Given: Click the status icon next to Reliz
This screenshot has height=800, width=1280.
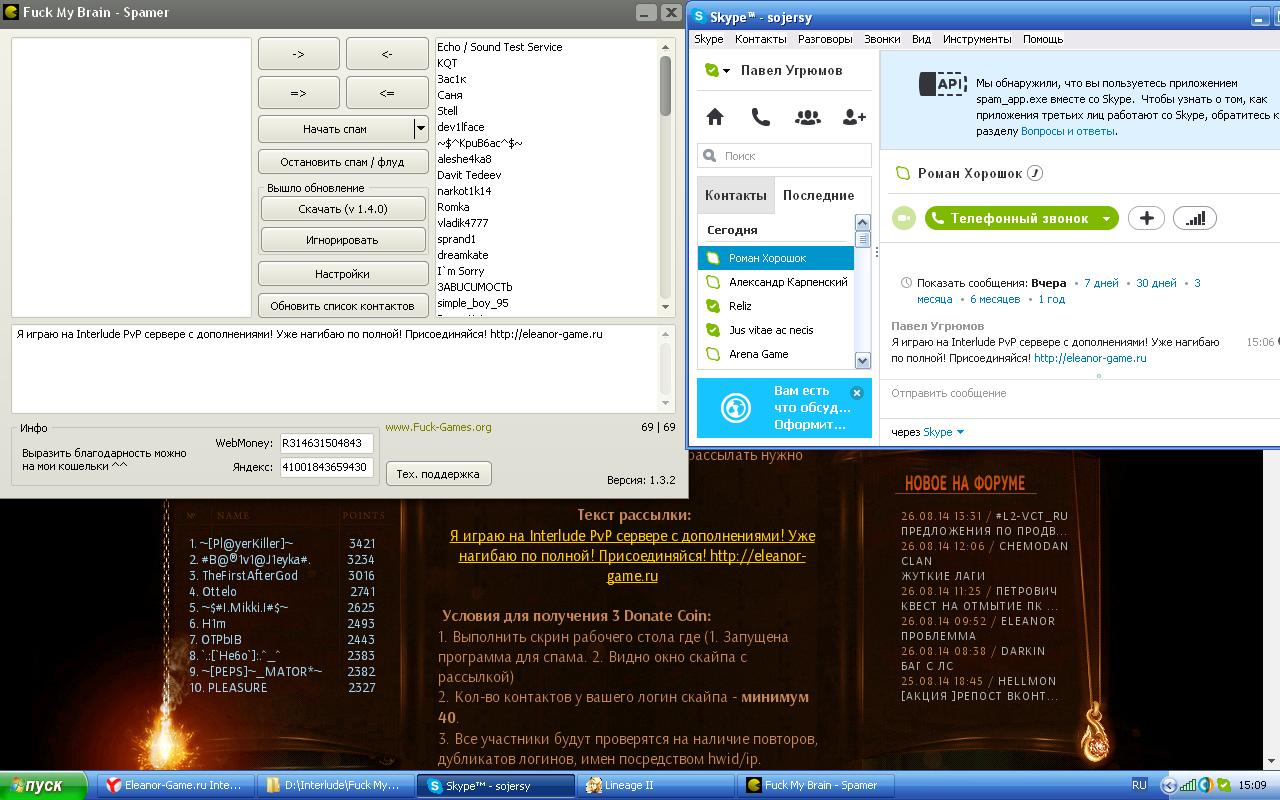Looking at the screenshot, I should [713, 306].
